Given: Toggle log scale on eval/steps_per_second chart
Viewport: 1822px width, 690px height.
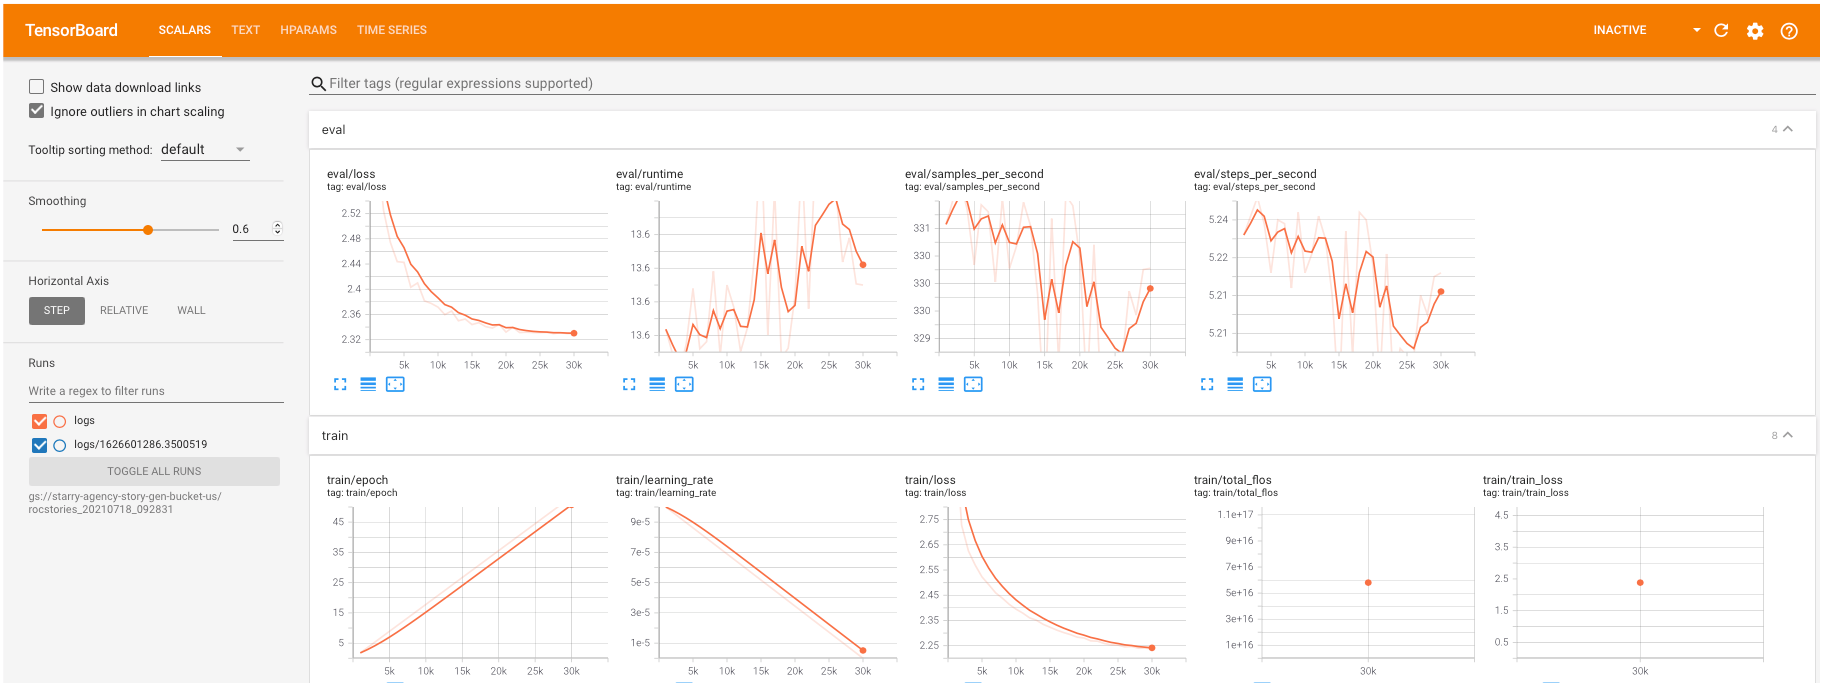Looking at the screenshot, I should 1235,384.
